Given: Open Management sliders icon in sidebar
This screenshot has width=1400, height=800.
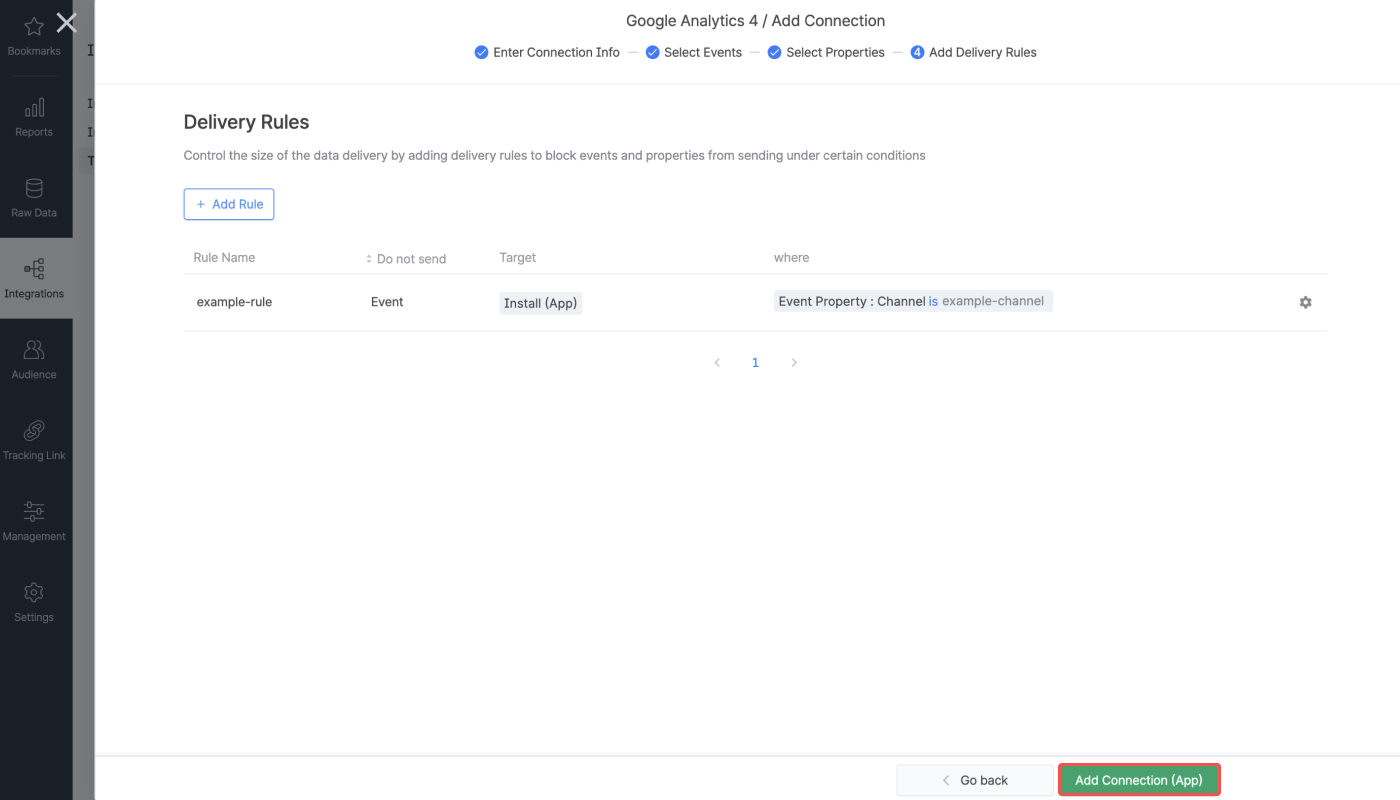Looking at the screenshot, I should (34, 512).
